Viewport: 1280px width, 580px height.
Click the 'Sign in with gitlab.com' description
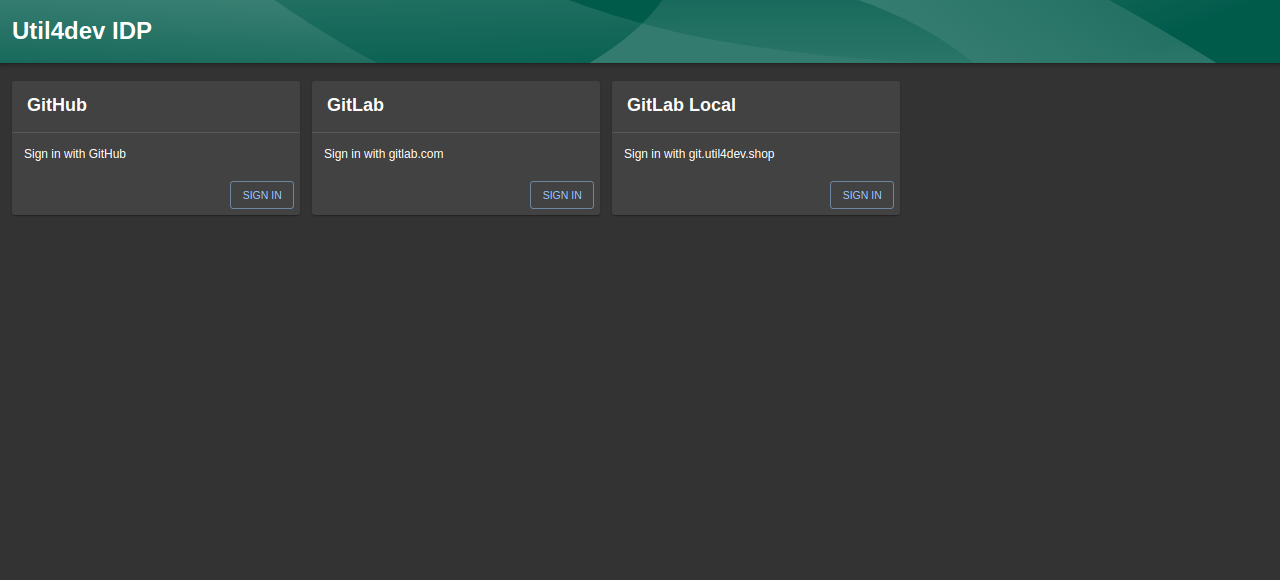click(x=383, y=154)
